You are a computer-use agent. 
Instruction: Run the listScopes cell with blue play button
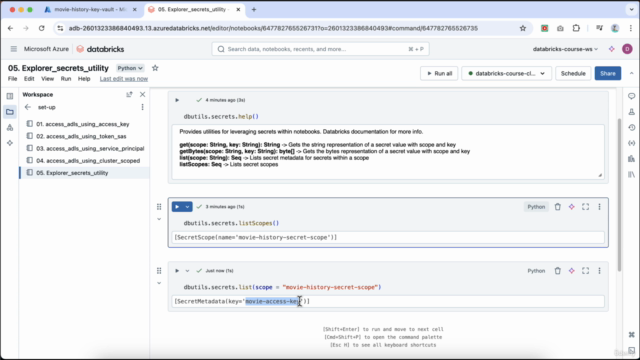(177, 207)
